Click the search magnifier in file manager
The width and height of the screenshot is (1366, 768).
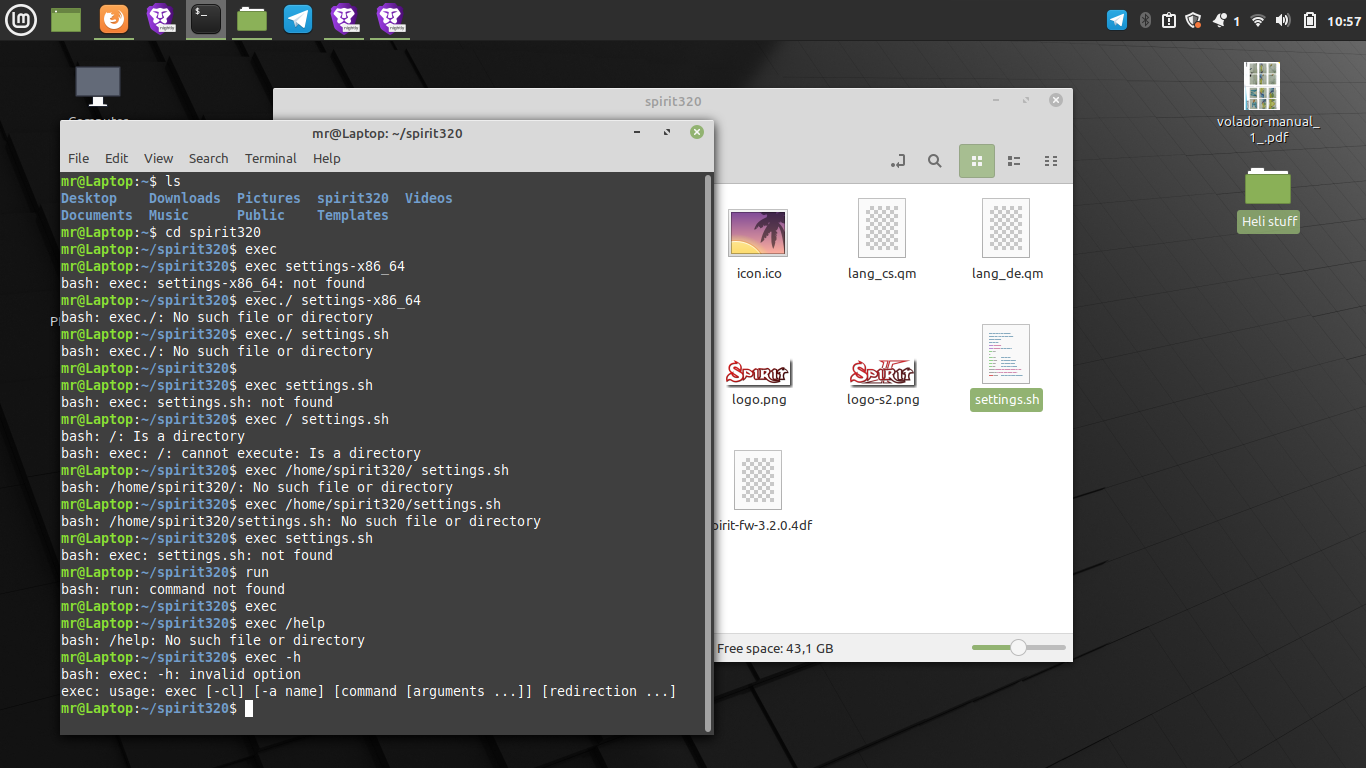(934, 161)
